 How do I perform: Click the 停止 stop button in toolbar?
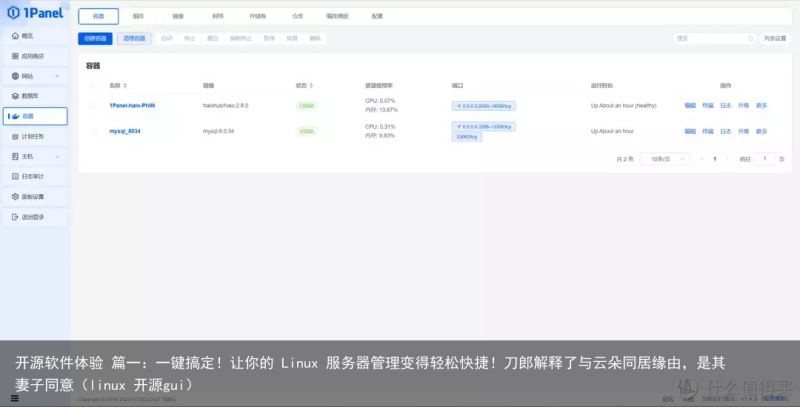click(189, 38)
